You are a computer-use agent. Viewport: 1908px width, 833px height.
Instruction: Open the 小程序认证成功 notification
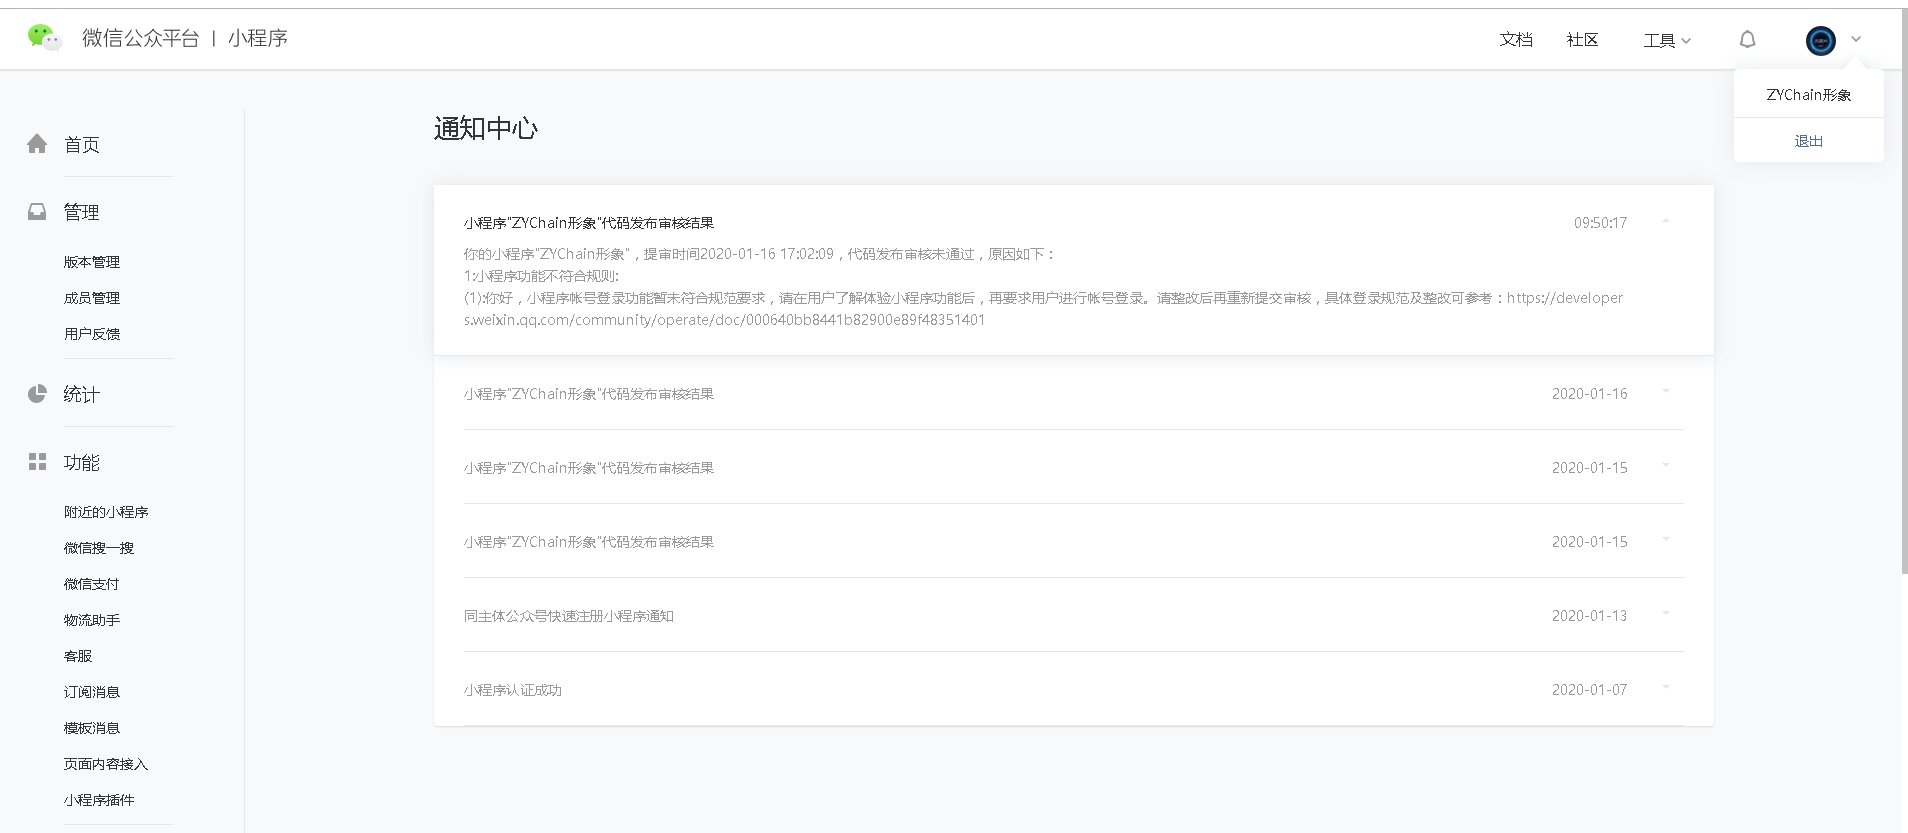pyautogui.click(x=513, y=690)
